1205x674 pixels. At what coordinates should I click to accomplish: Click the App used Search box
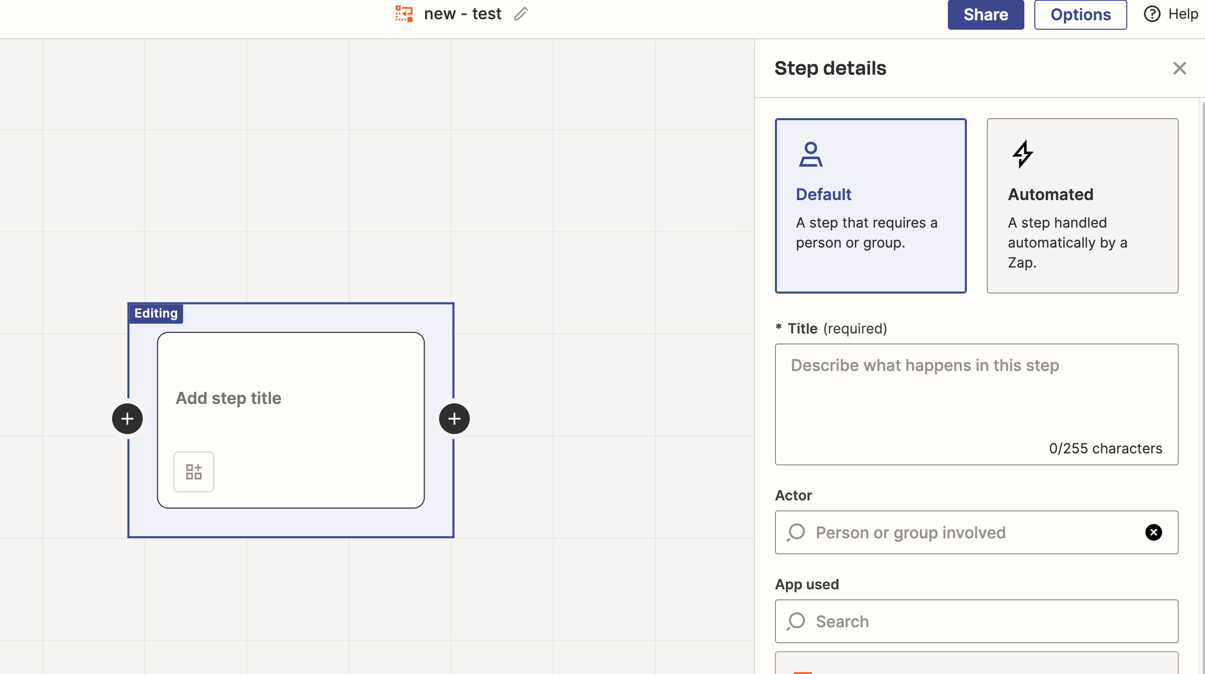pos(950,621)
